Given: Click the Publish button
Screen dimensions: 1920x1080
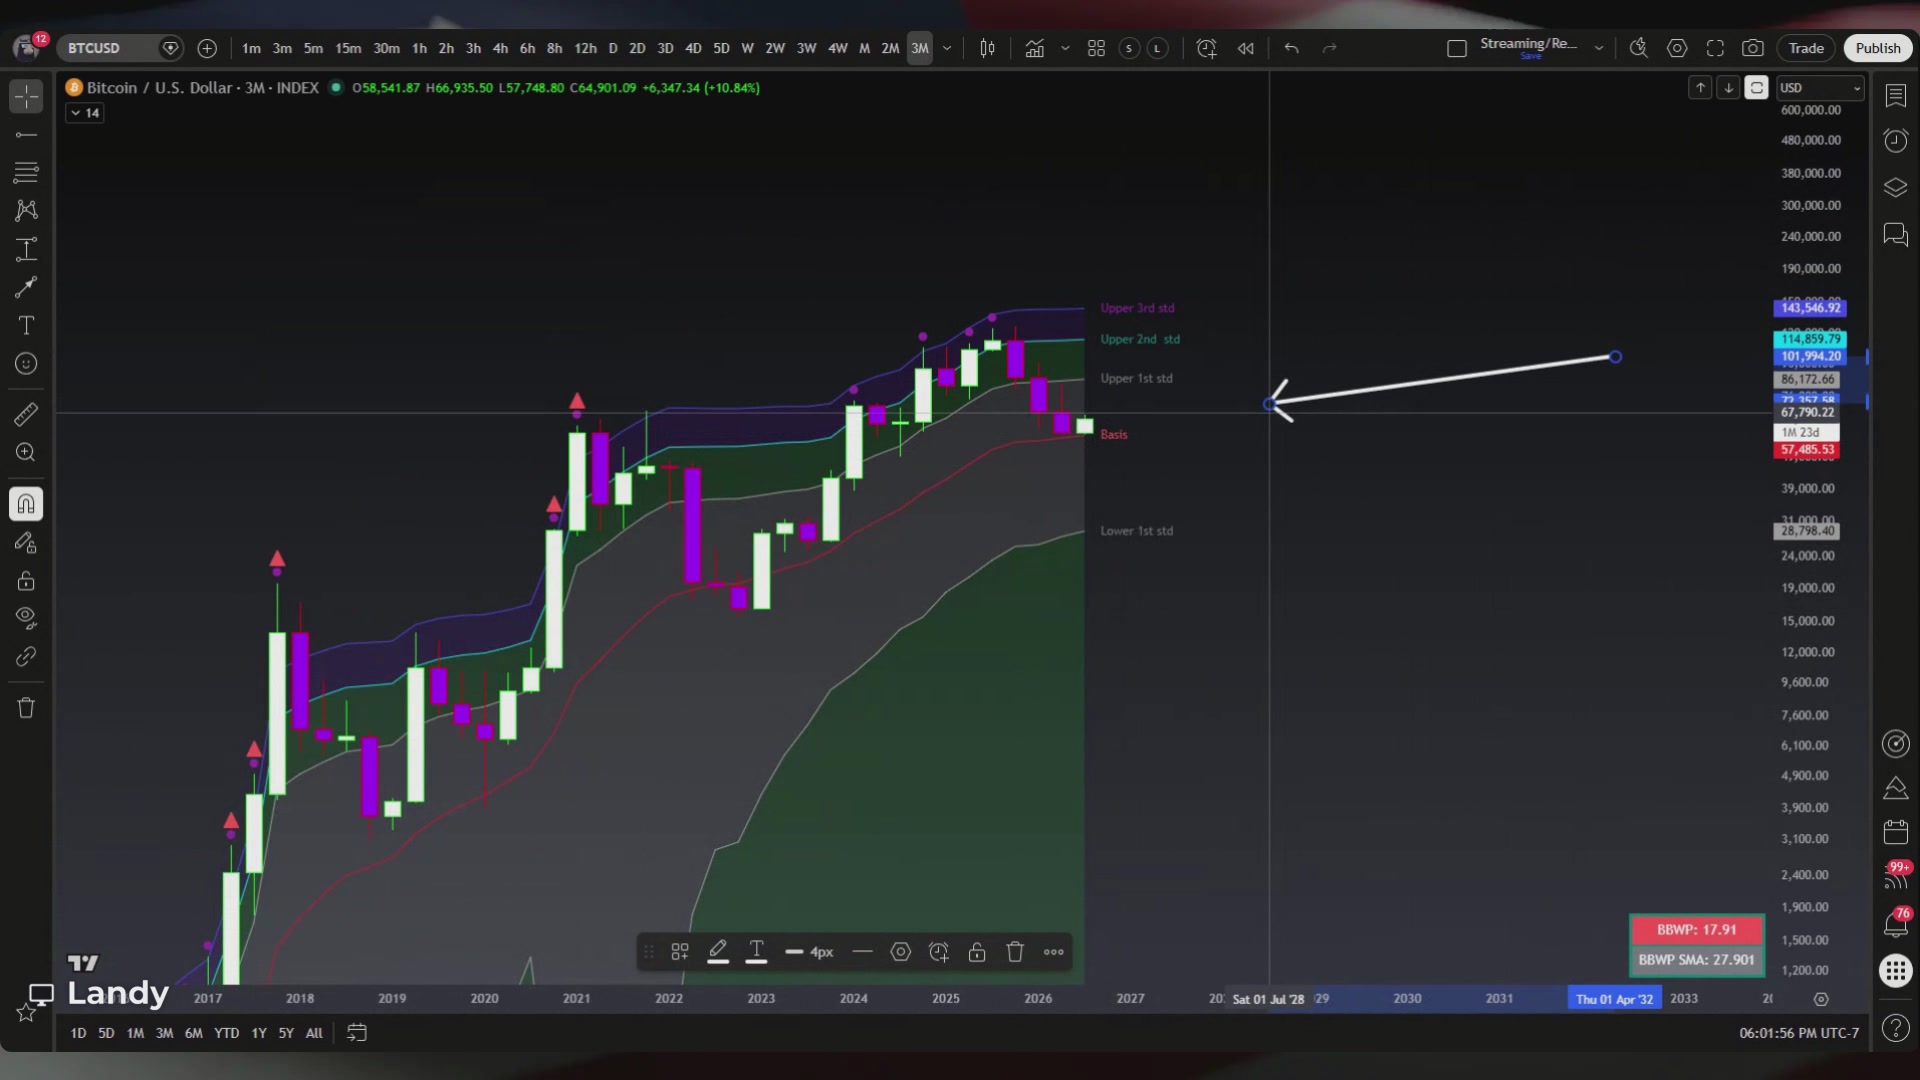Looking at the screenshot, I should 1878,48.
